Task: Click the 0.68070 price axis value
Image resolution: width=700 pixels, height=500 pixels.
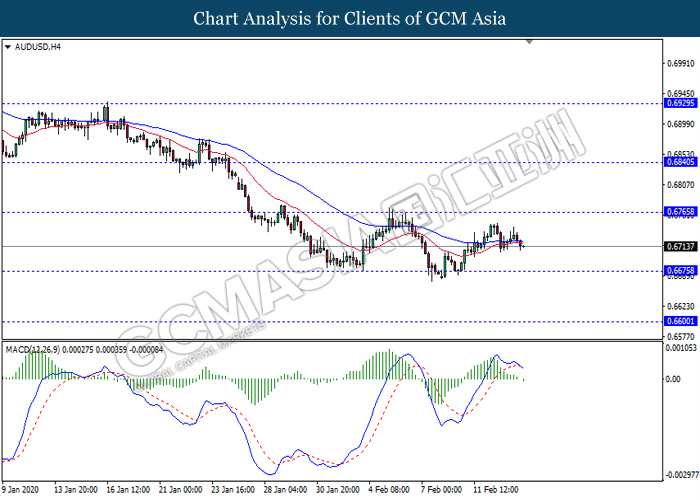Action: (681, 185)
